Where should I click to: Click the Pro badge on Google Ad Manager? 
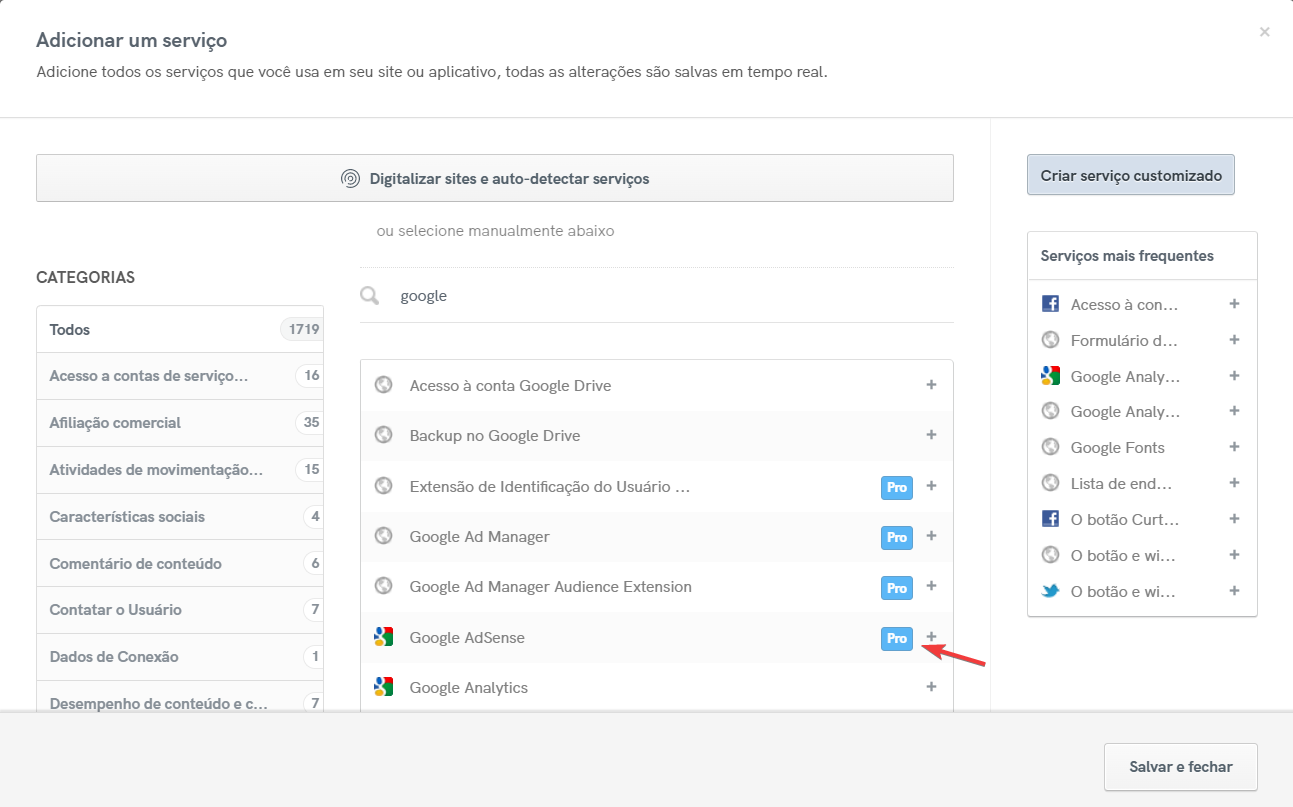pyautogui.click(x=896, y=537)
